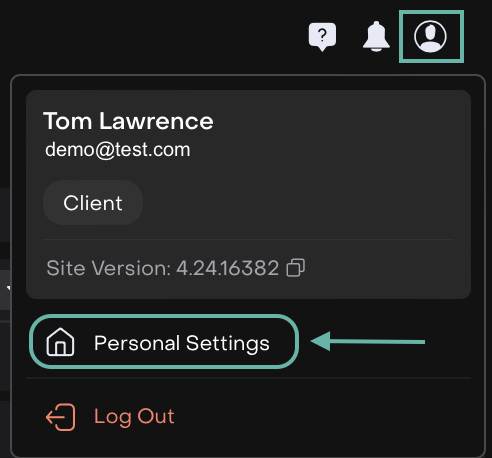Click the green arrow pointing to Personal Settings
This screenshot has width=492, height=458.
point(368,341)
